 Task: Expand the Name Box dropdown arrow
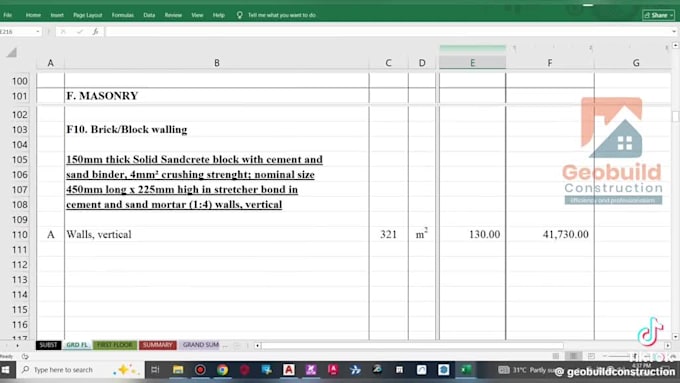[x=38, y=32]
